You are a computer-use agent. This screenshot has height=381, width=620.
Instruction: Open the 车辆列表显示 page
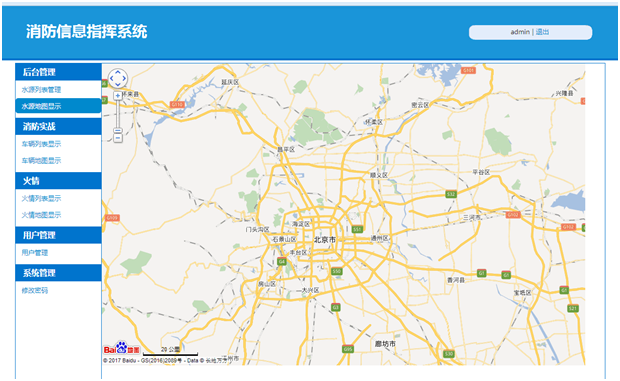42,144
